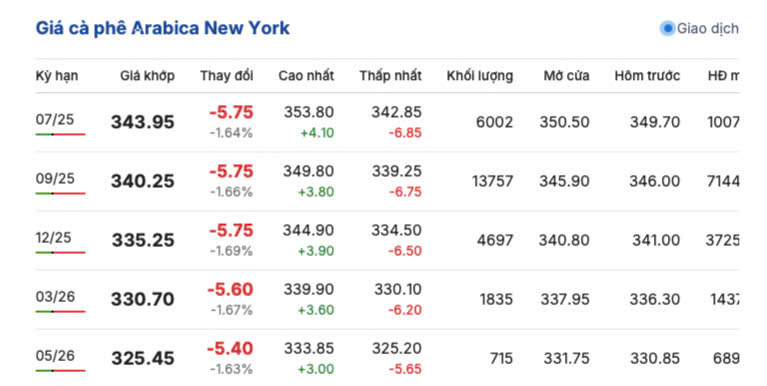
Task: Sort by the Thấp nhất column header
Action: [390, 76]
